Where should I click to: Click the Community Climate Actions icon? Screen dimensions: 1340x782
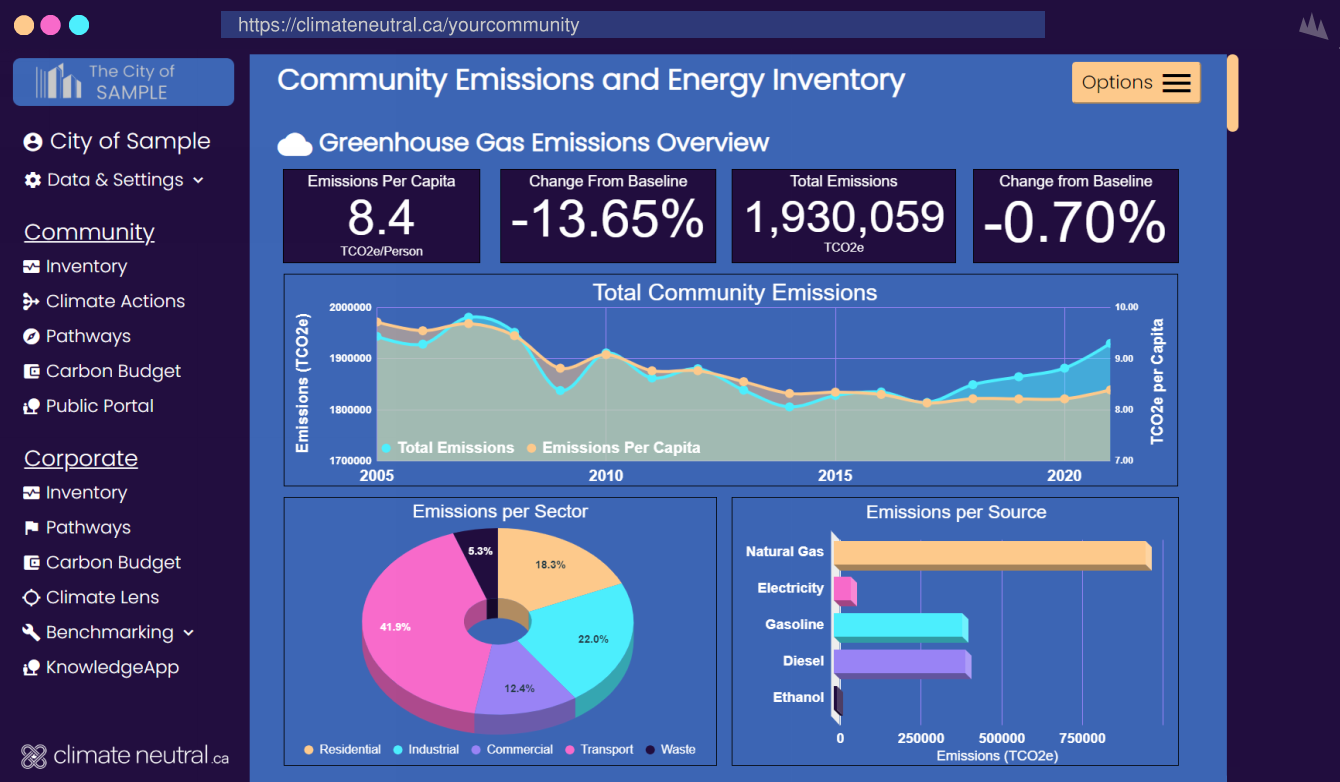31,301
